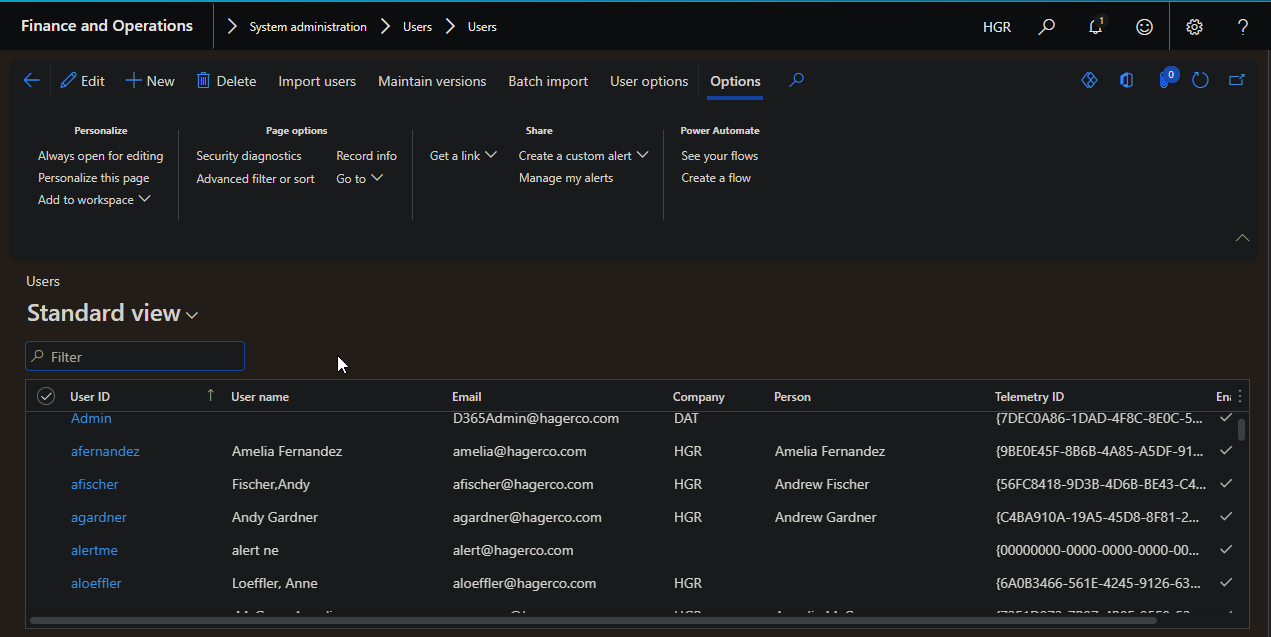Toggle Enabled checkmark for afischer row

1226,484
